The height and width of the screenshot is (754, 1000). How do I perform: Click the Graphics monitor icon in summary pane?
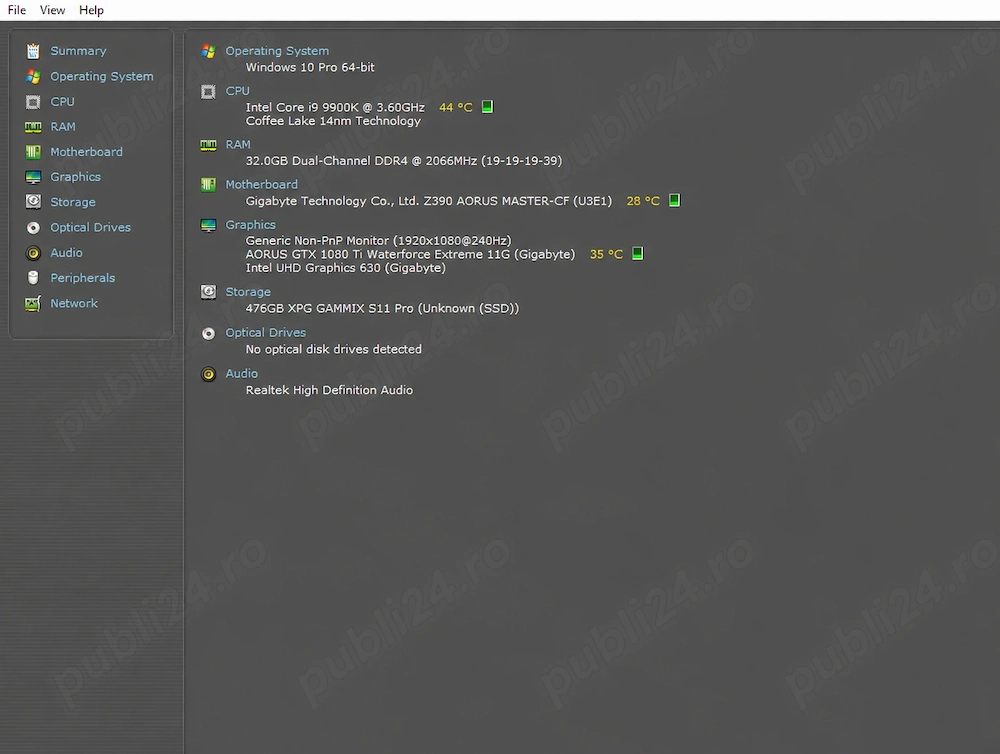pyautogui.click(x=209, y=226)
